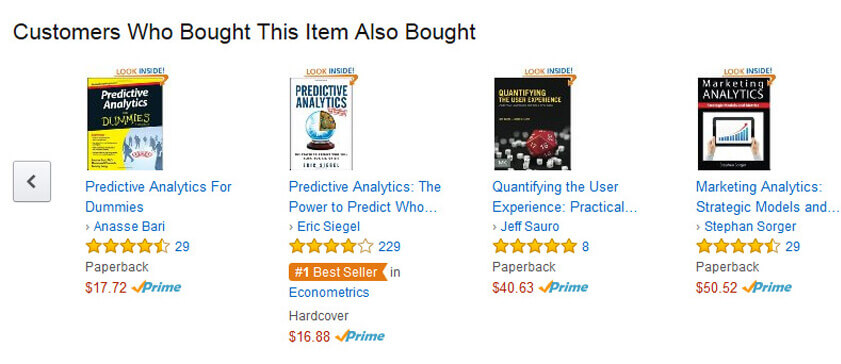841x364 pixels.
Task: View author Eric Siegel's page
Action: (328, 226)
